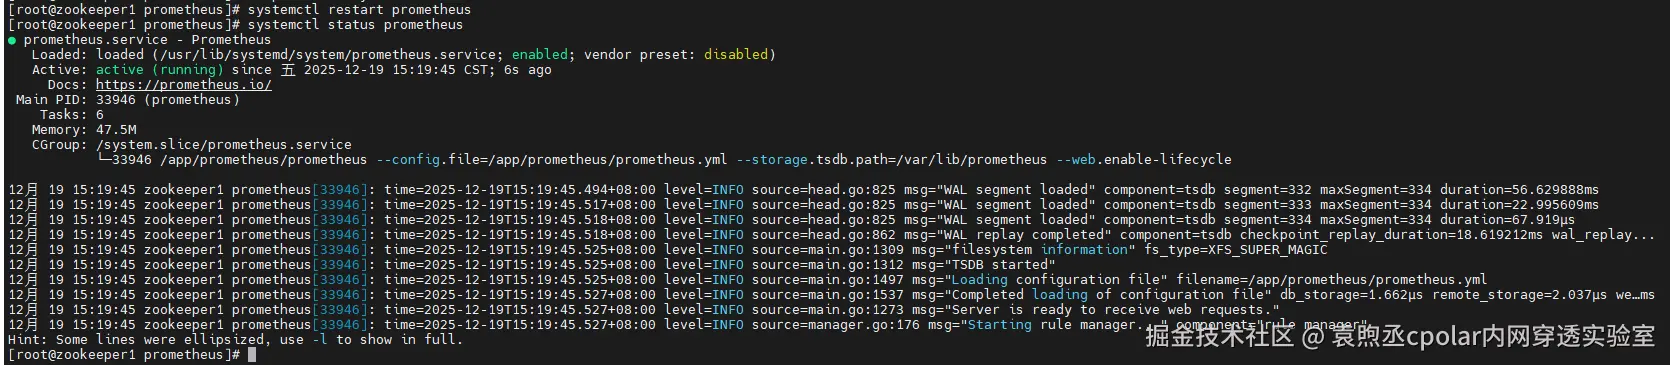
Task: Click the cursor at the final shell prompt
Action: [x=252, y=355]
